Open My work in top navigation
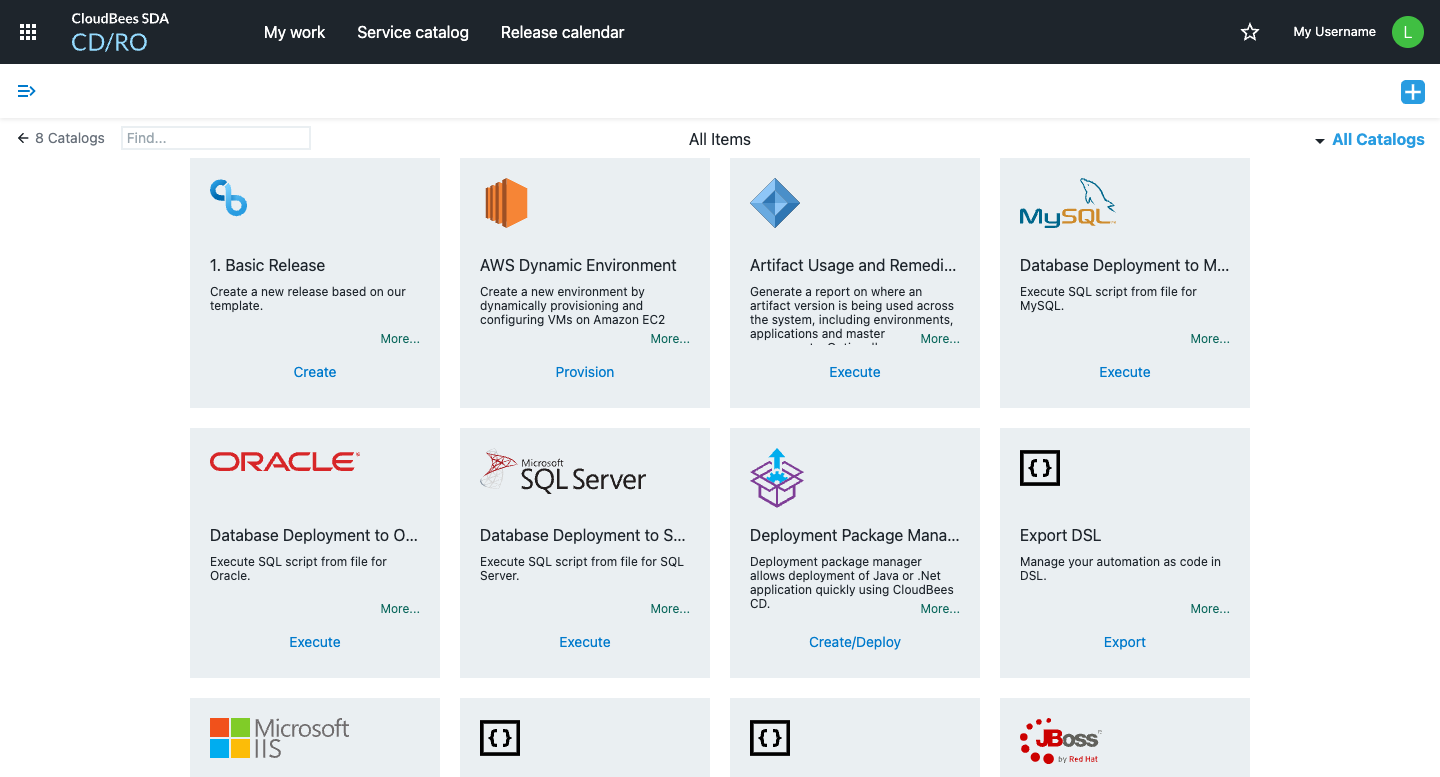The width and height of the screenshot is (1440, 777). coord(294,32)
